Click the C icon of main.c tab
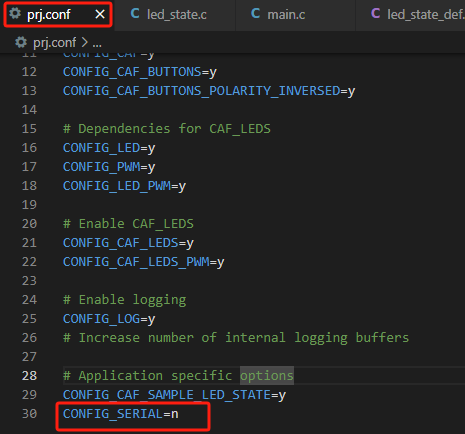This screenshot has height=434, width=465. click(x=255, y=14)
